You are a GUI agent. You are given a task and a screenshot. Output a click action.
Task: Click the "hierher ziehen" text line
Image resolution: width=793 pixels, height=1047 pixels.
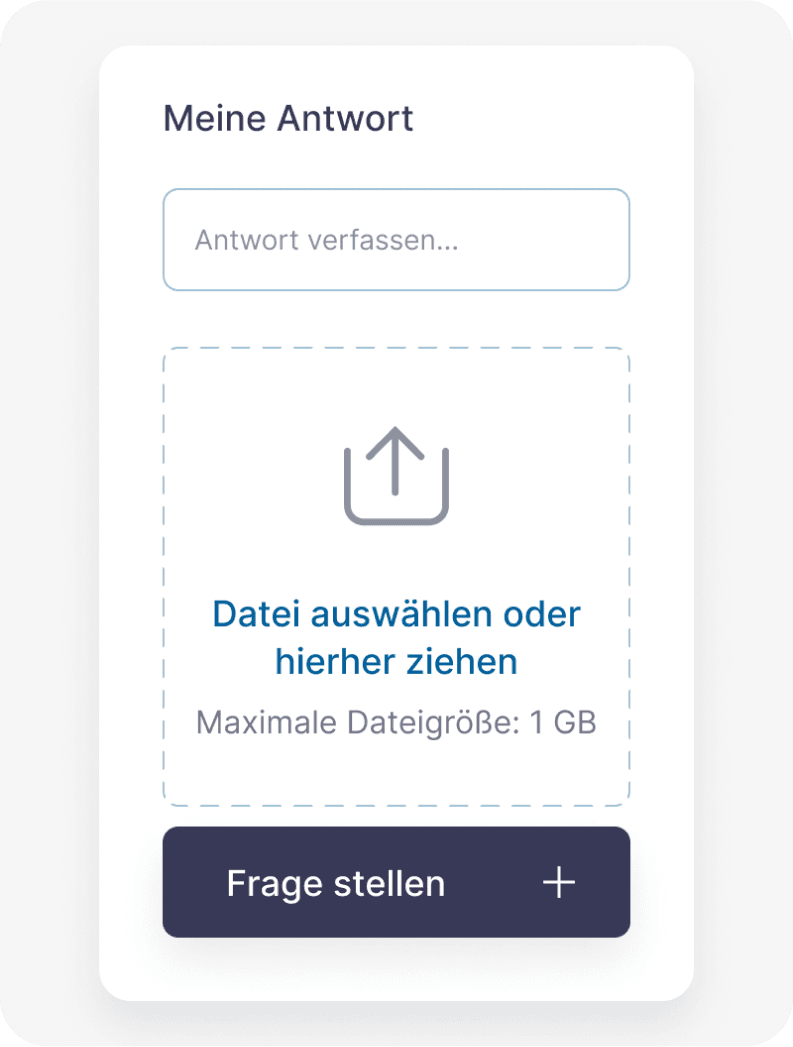pyautogui.click(x=396, y=662)
